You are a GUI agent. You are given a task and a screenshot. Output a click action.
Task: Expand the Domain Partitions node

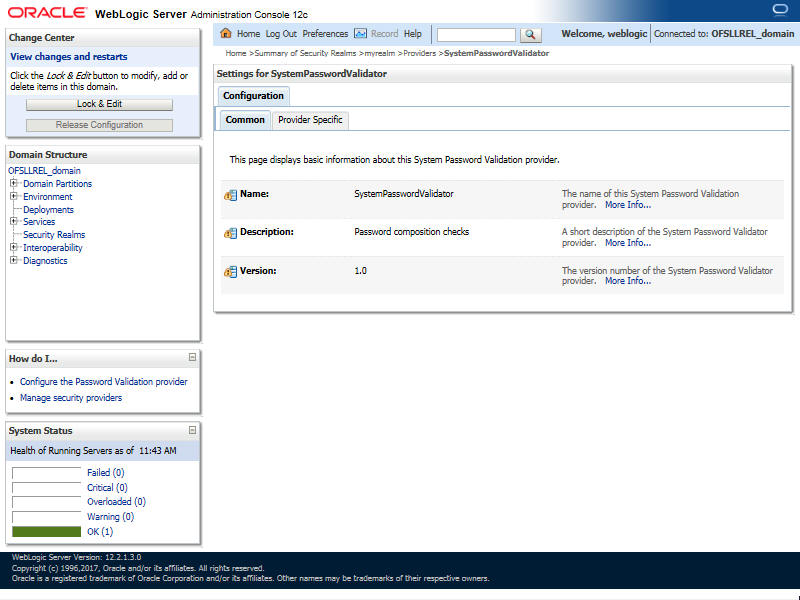14,183
